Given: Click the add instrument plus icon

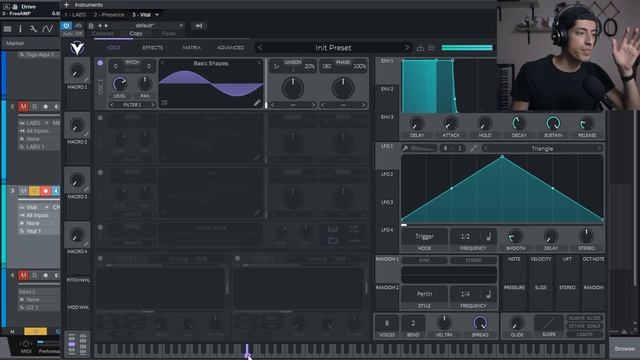Looking at the screenshot, I should click(67, 5).
